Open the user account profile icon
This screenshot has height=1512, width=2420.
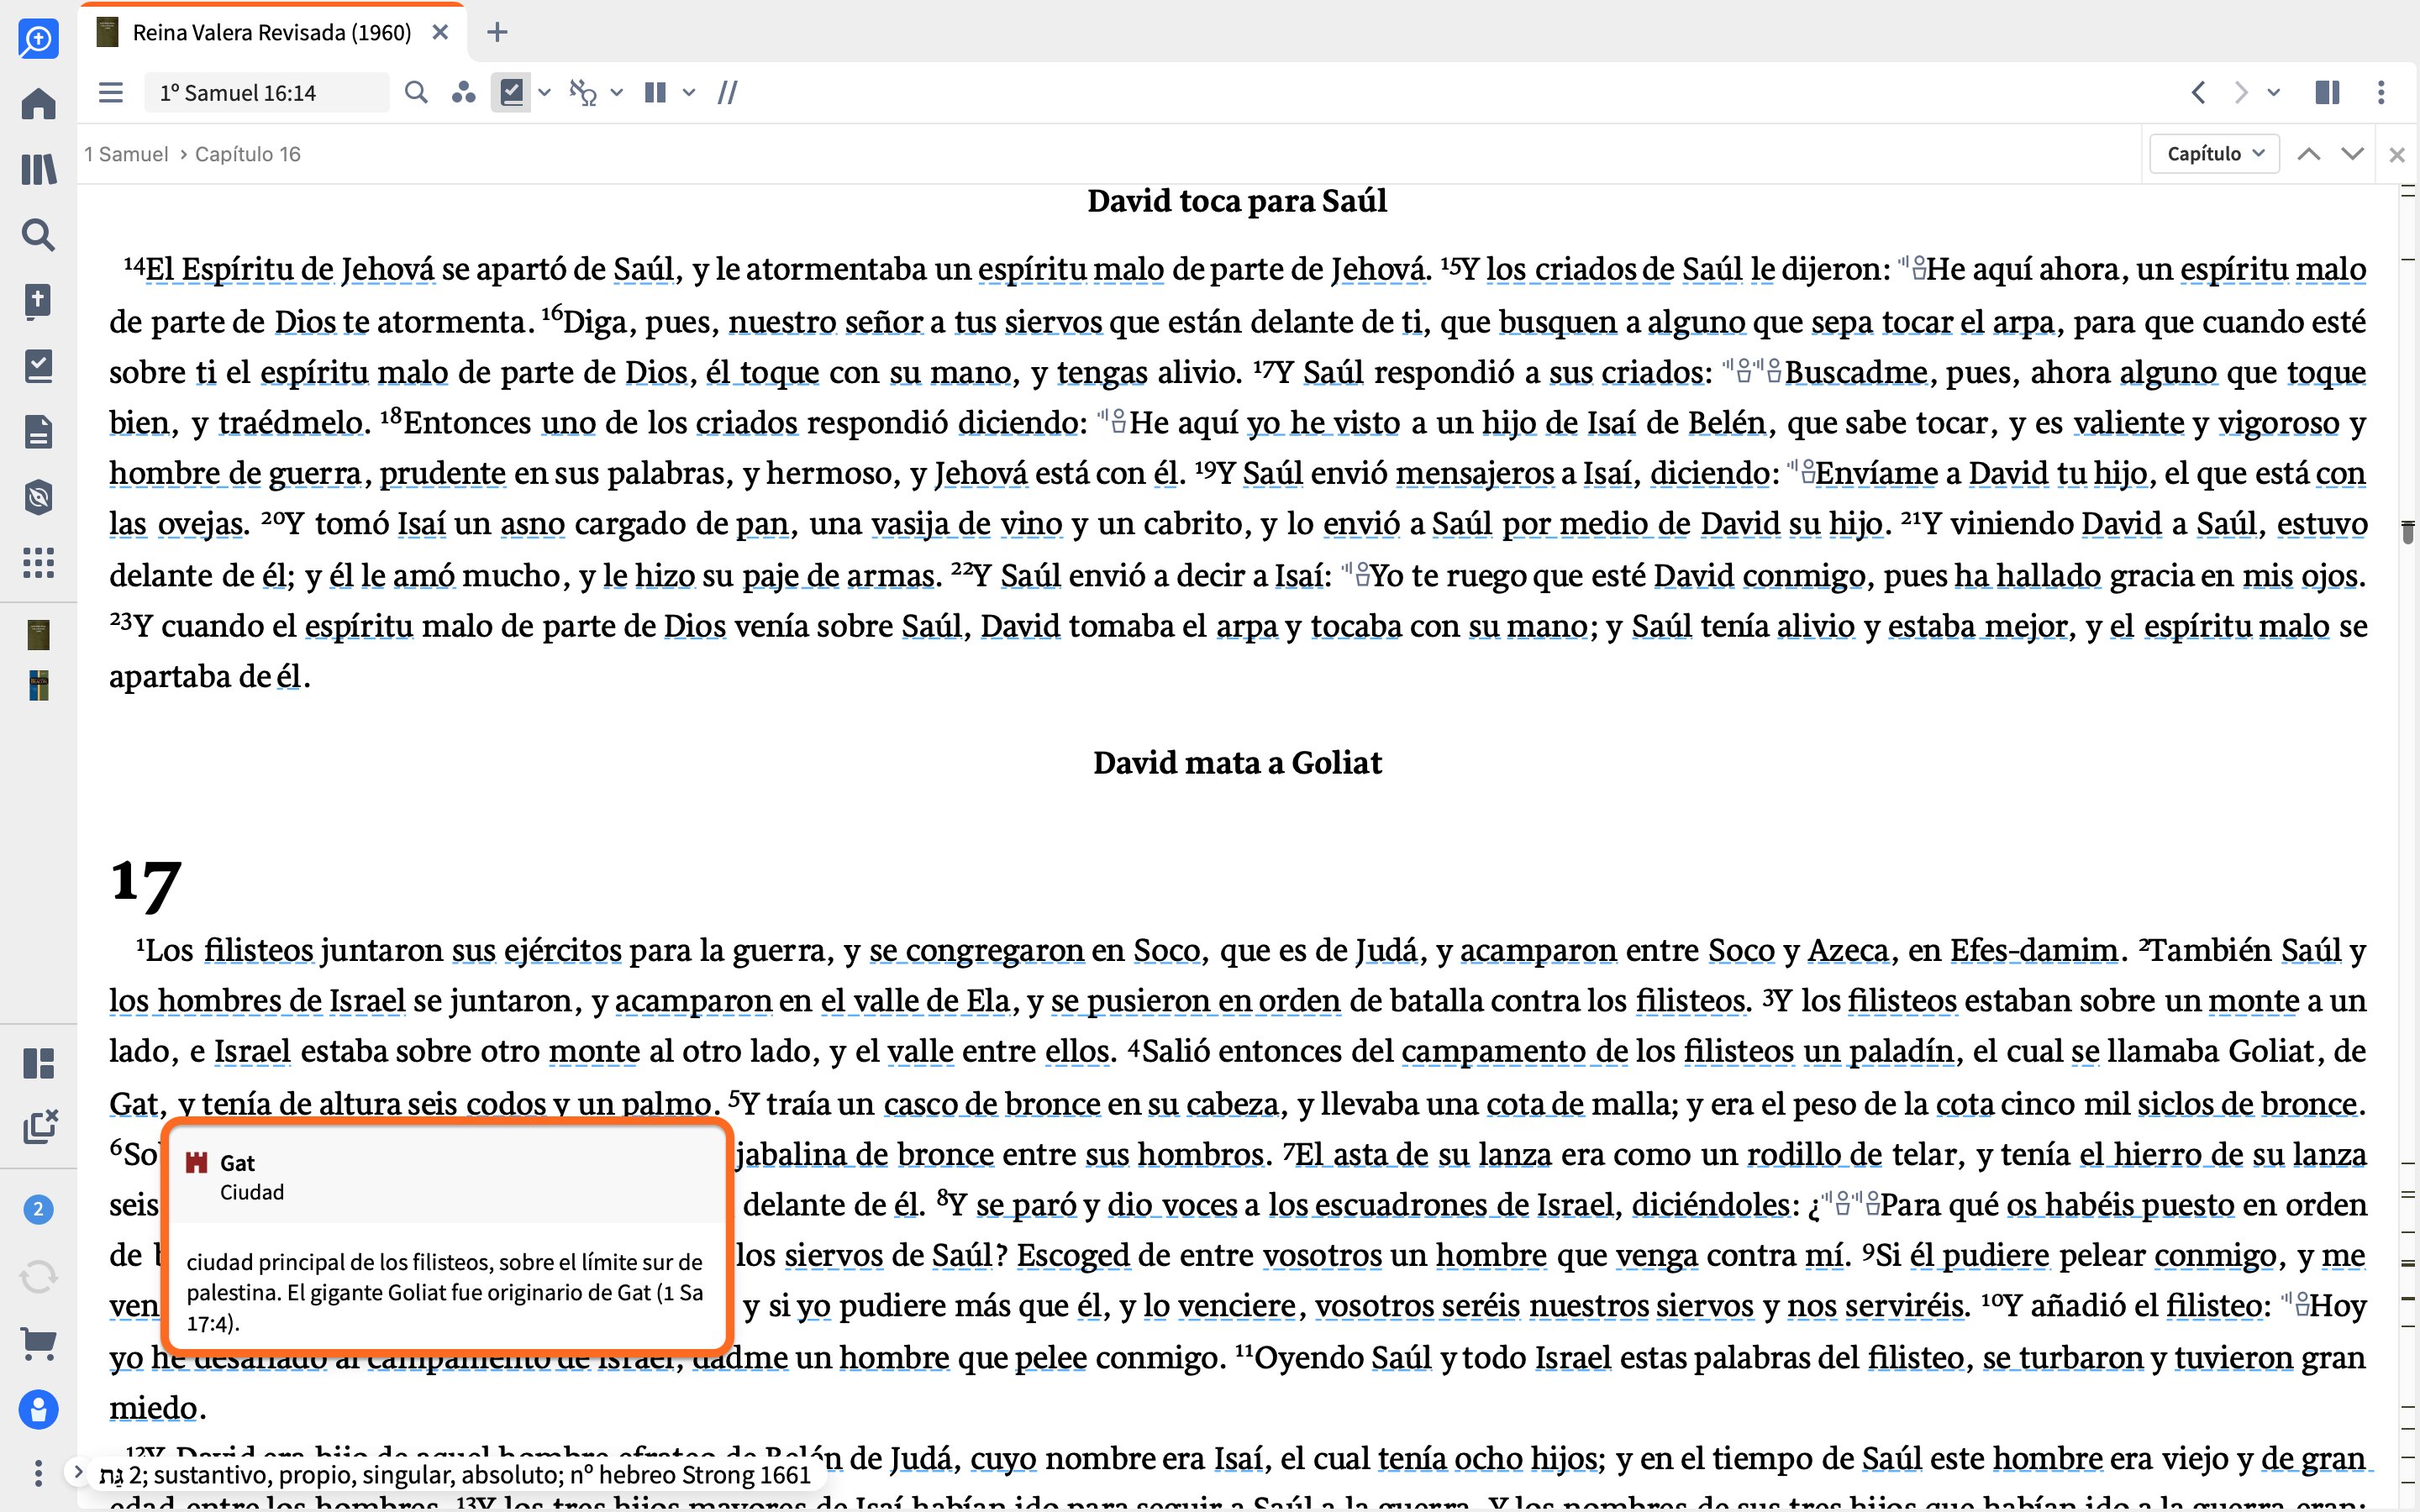point(38,1410)
